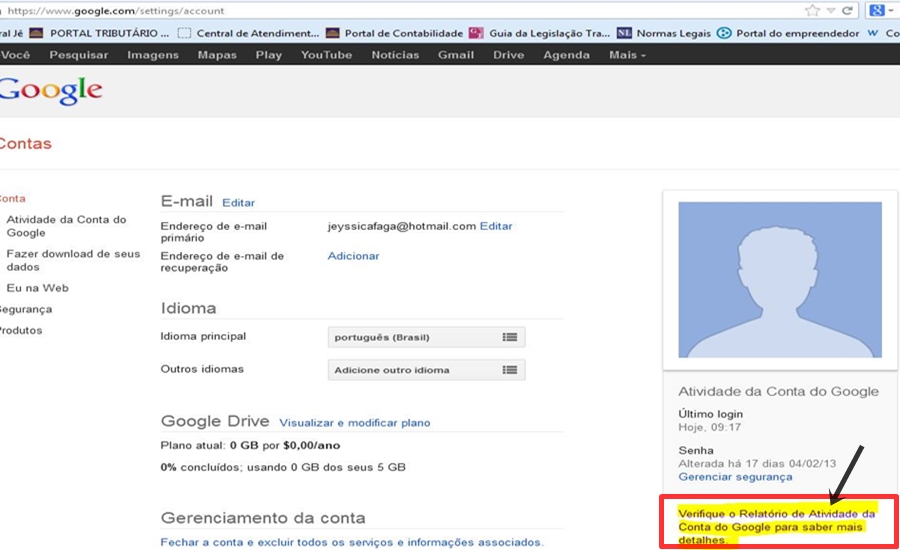Open the Adicione outro idioma dropdown

point(426,370)
